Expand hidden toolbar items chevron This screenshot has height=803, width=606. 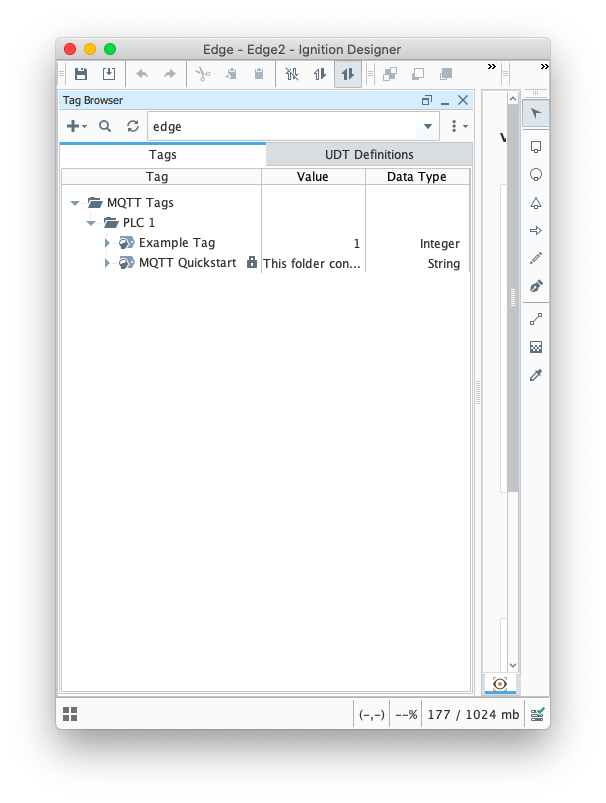[492, 67]
